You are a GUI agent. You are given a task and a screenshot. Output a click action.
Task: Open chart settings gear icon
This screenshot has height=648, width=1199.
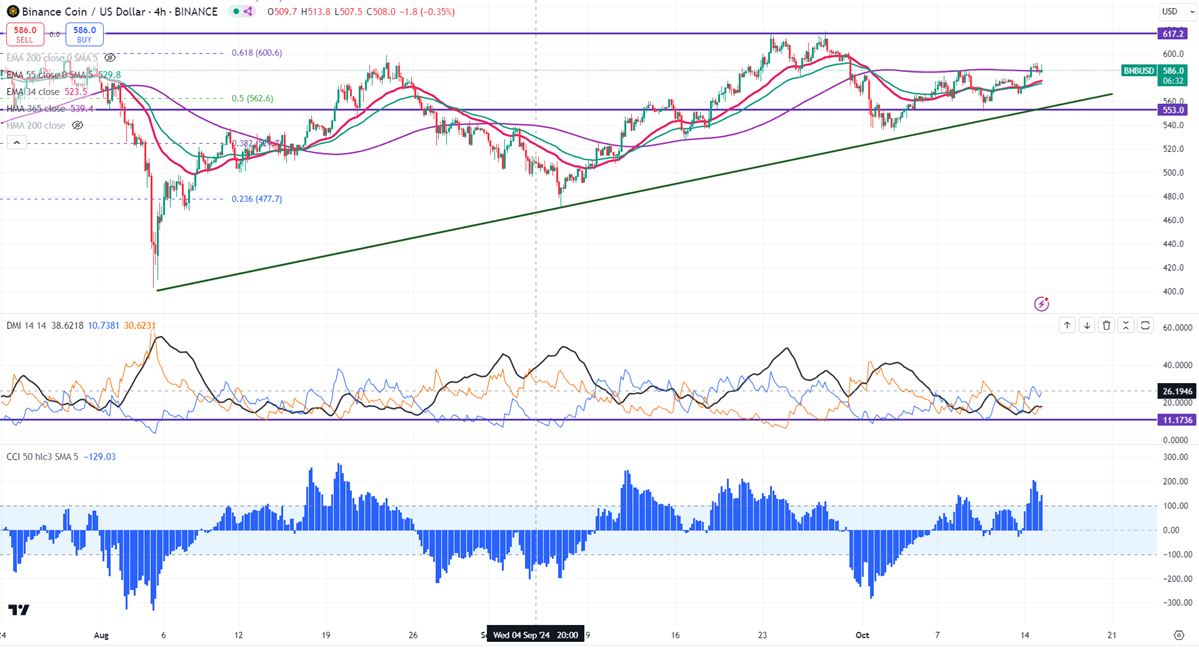(1179, 635)
